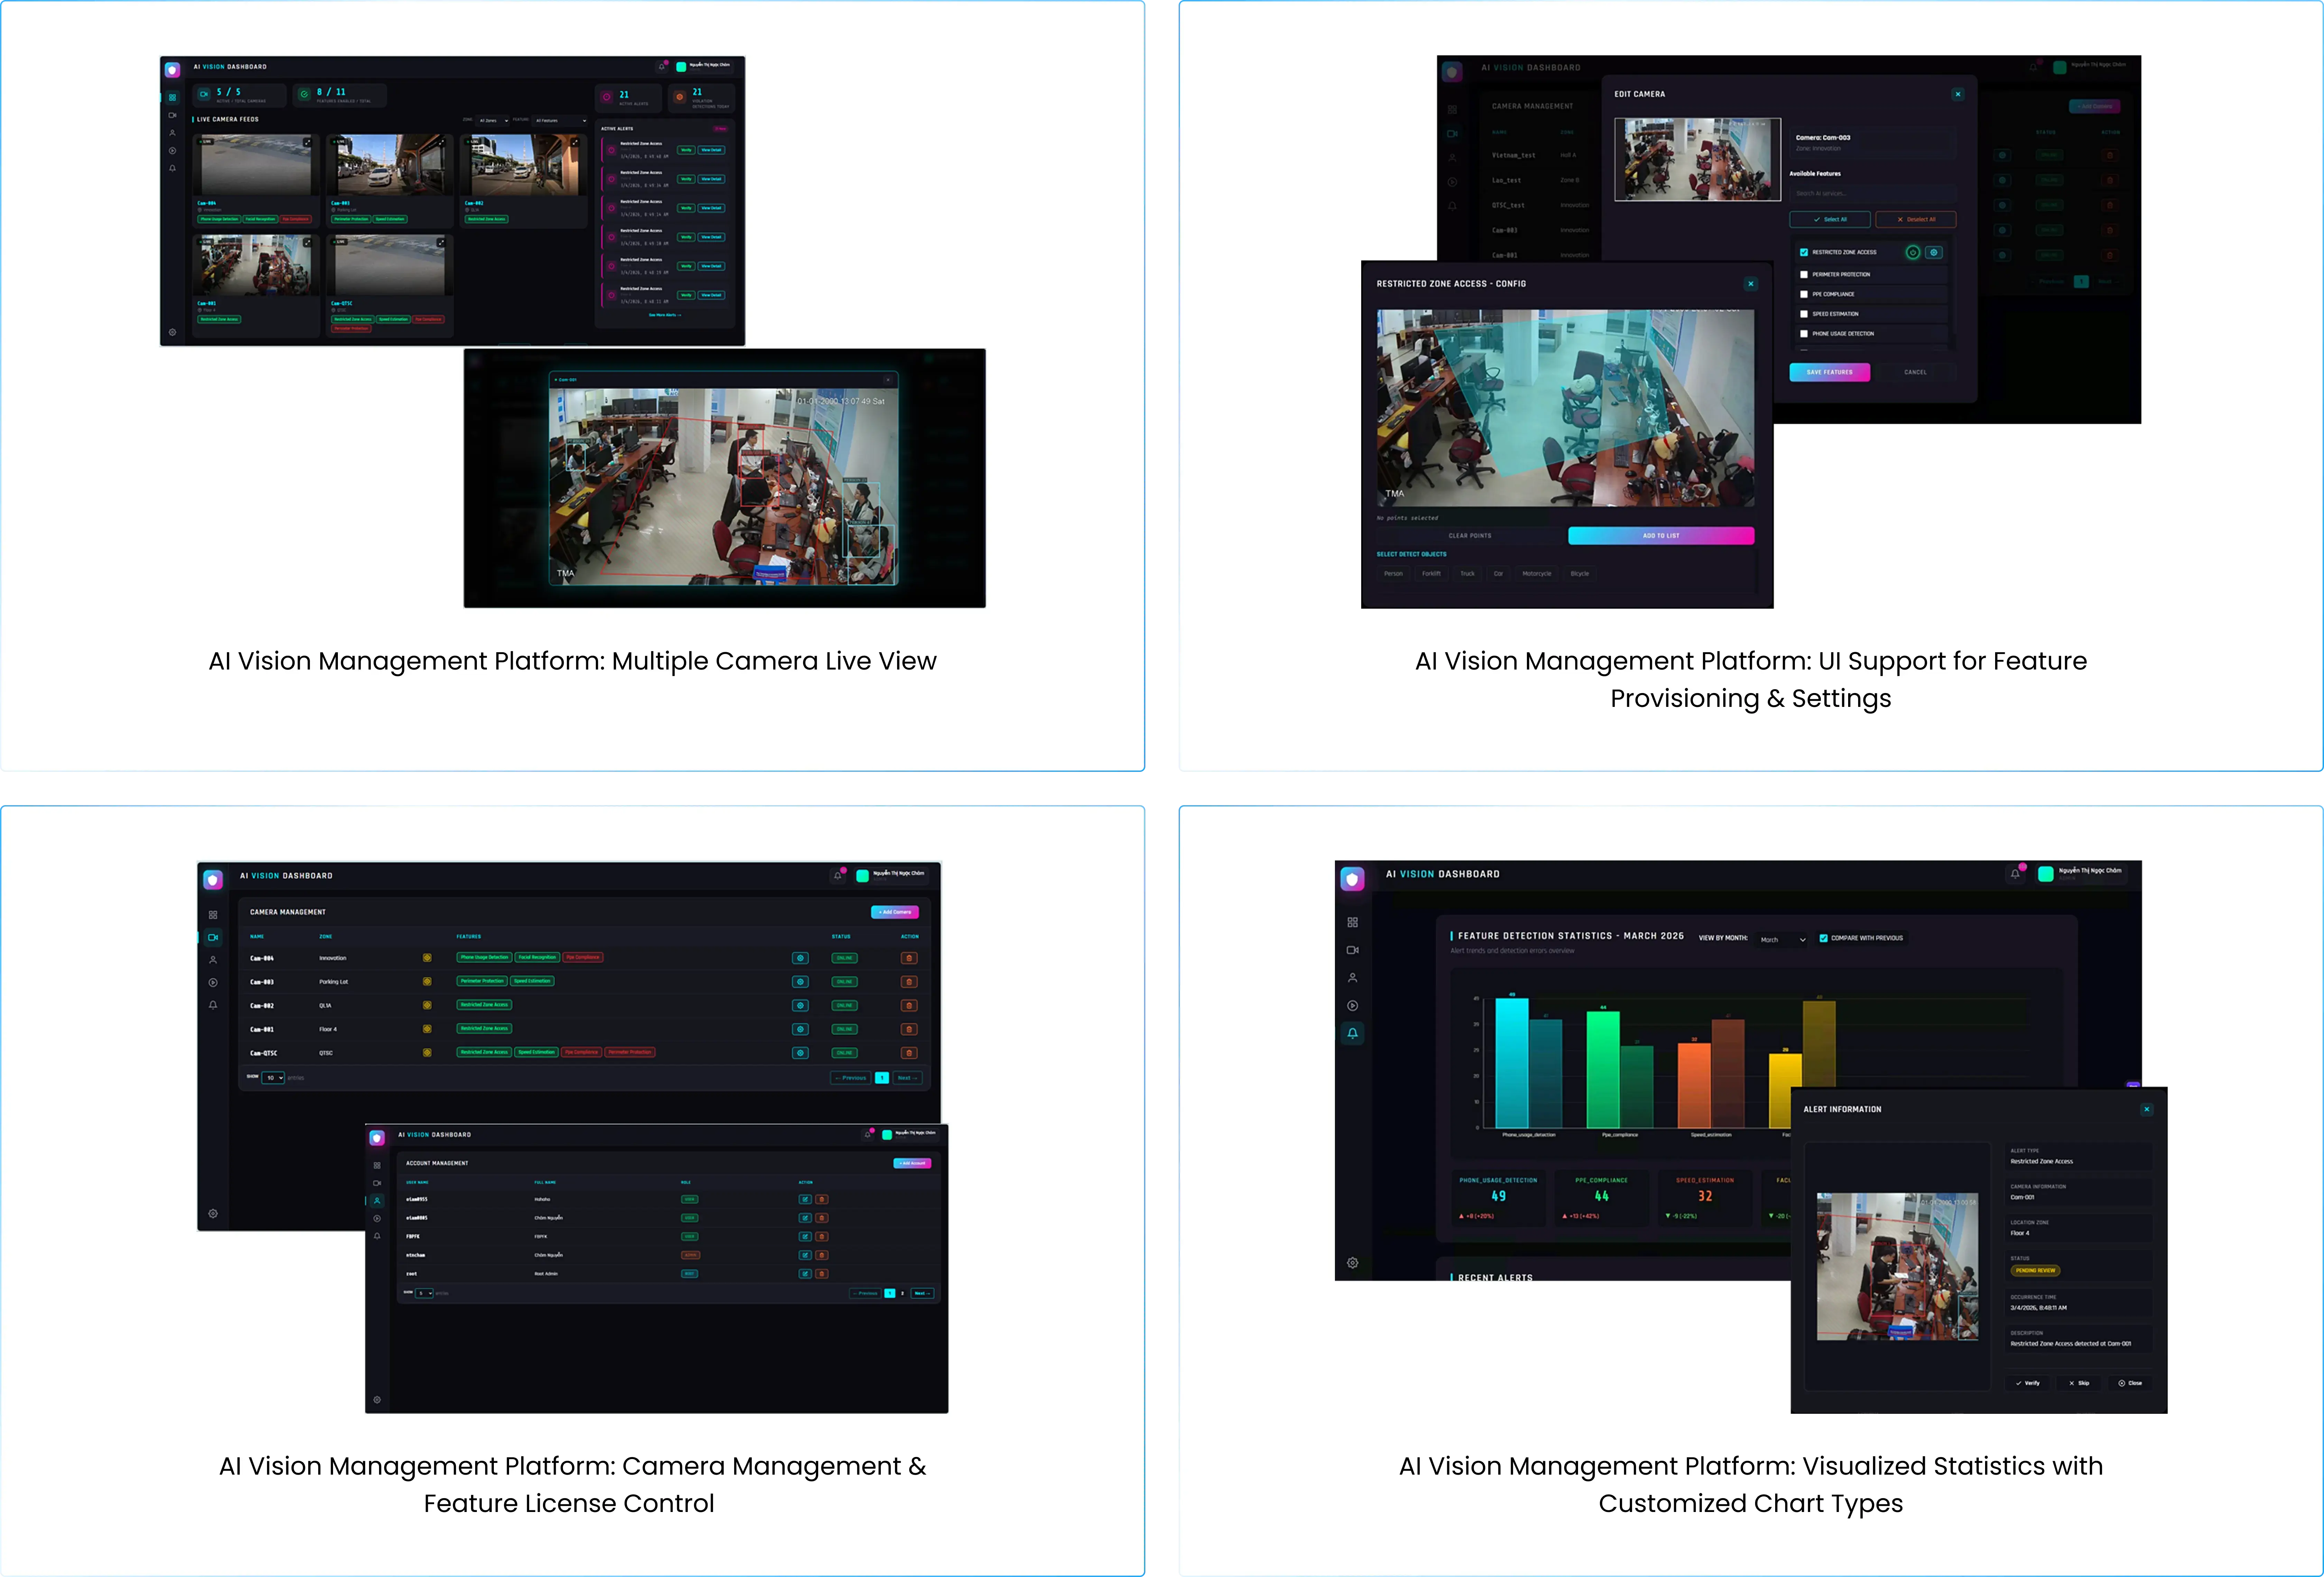The height and width of the screenshot is (1577, 2324).
Task: Untick the Compare With Previous checkbox
Action: click(1824, 938)
